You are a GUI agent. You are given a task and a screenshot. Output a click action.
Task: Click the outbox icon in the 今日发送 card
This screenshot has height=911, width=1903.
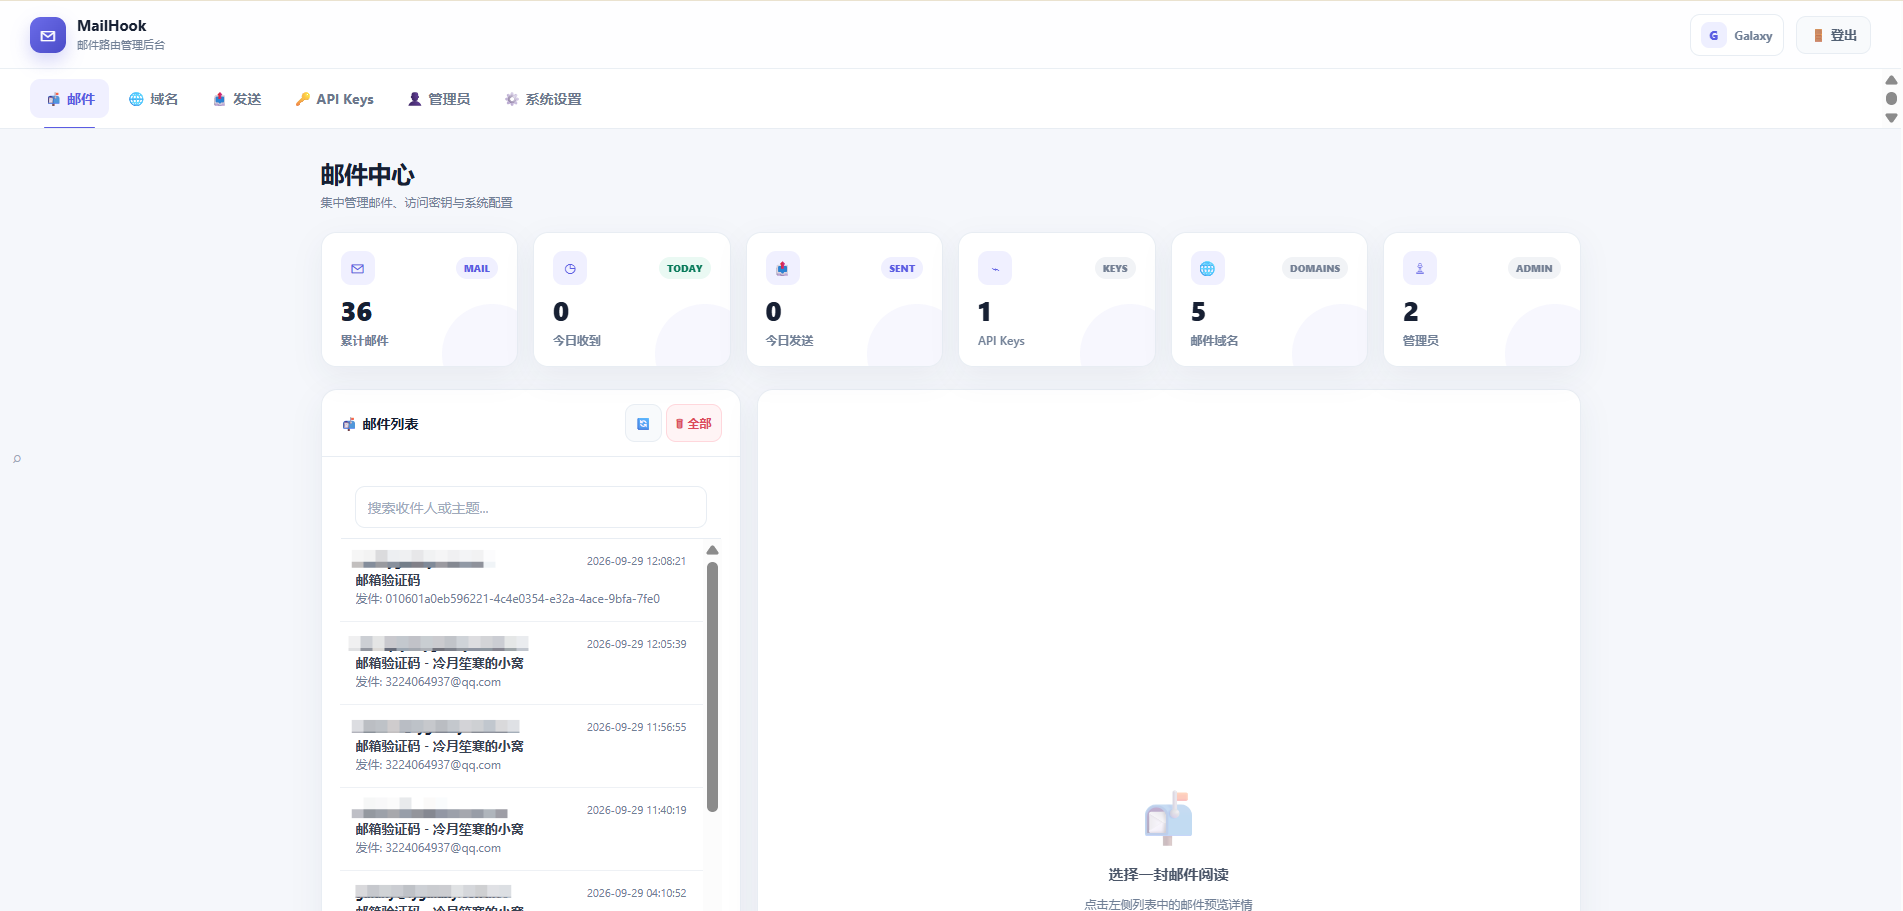click(783, 268)
